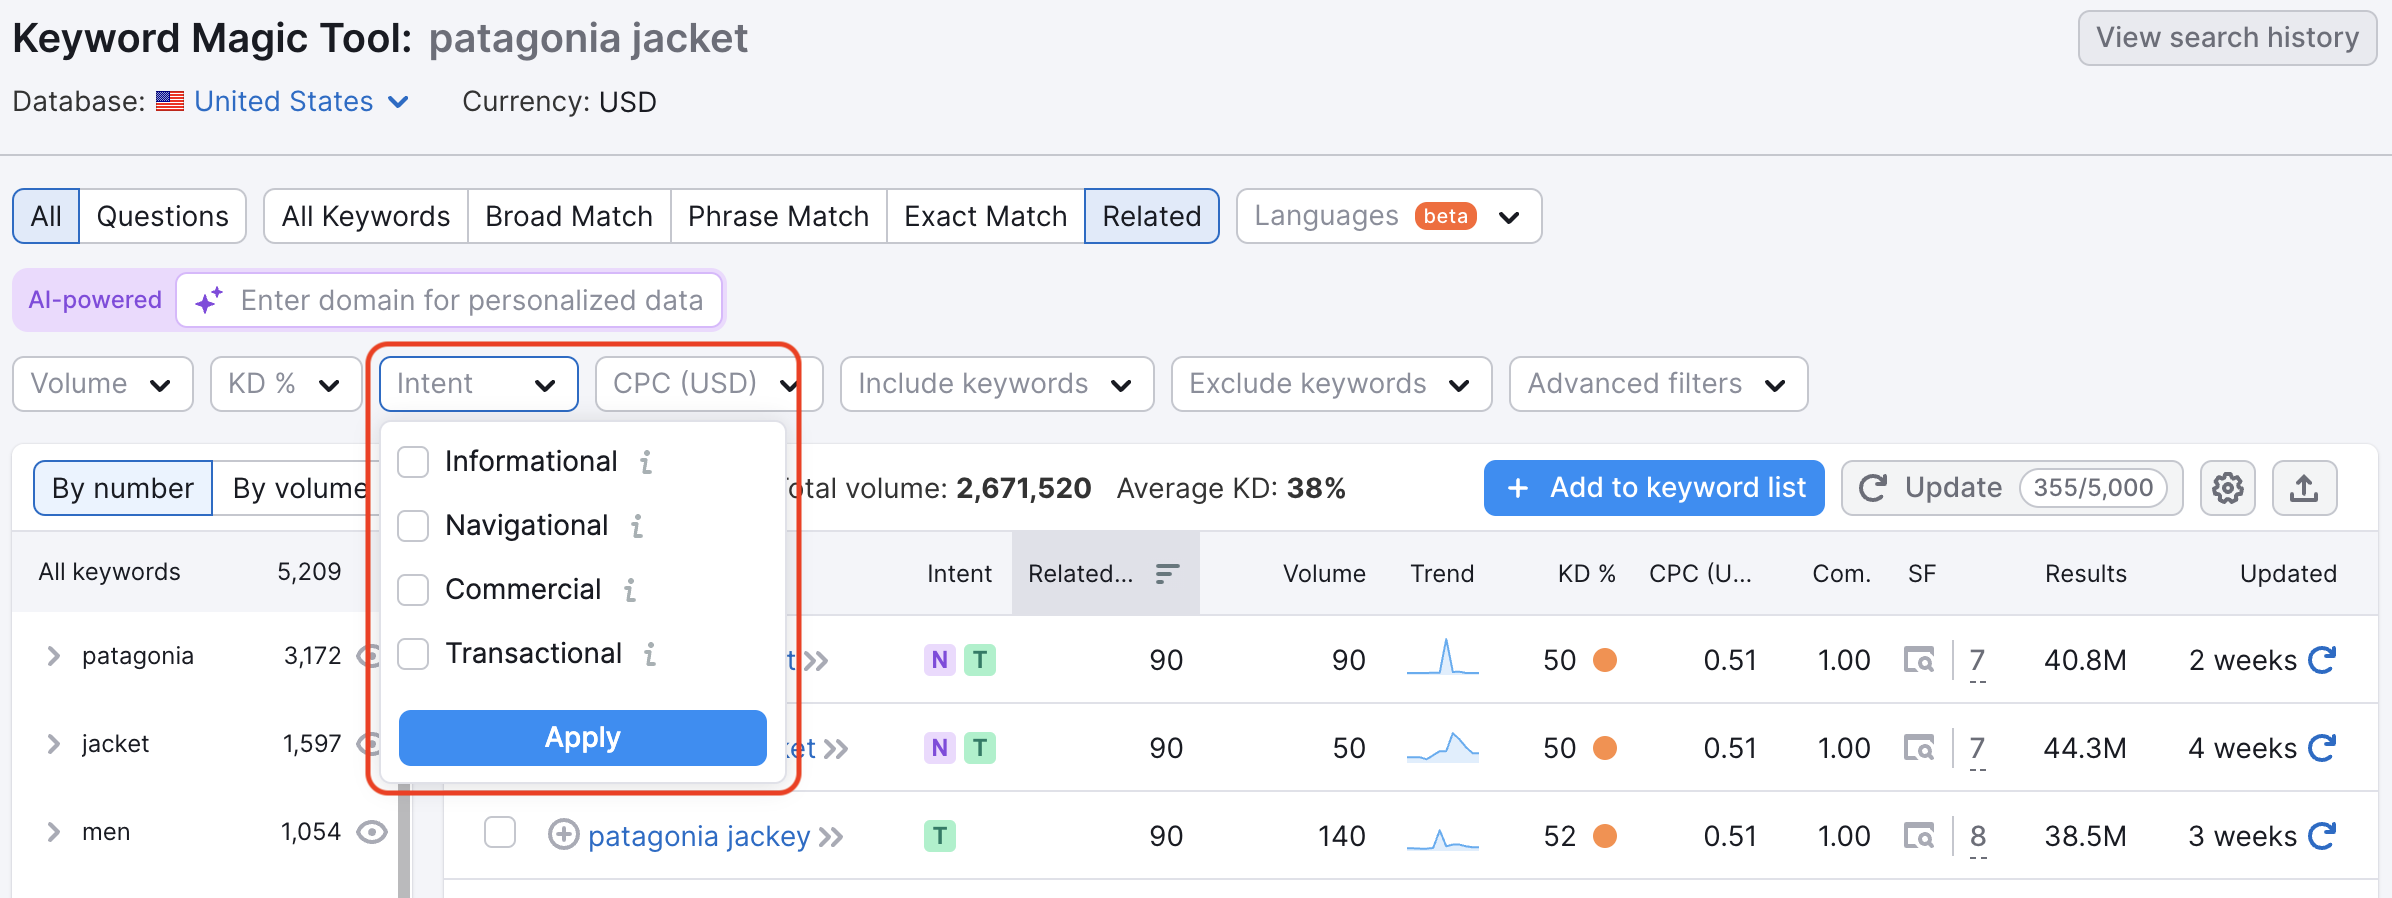Click the Update 355/5,000 button
The height and width of the screenshot is (898, 2392).
(x=2012, y=488)
